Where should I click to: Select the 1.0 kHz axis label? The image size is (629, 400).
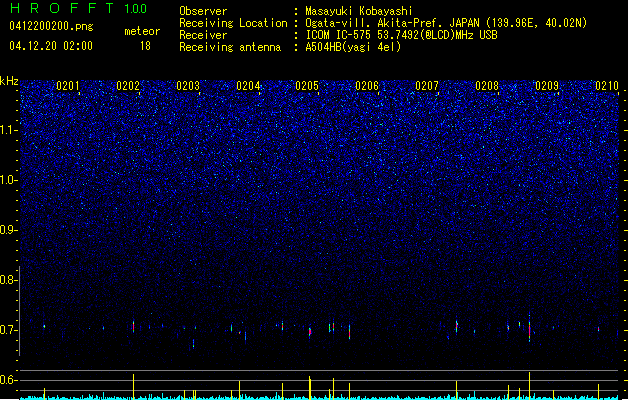coord(9,180)
